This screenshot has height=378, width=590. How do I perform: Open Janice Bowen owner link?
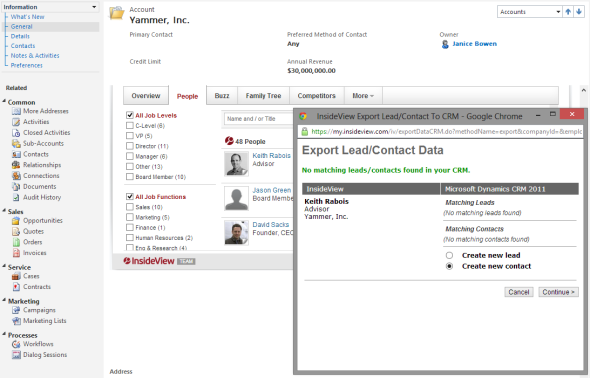(x=474, y=44)
